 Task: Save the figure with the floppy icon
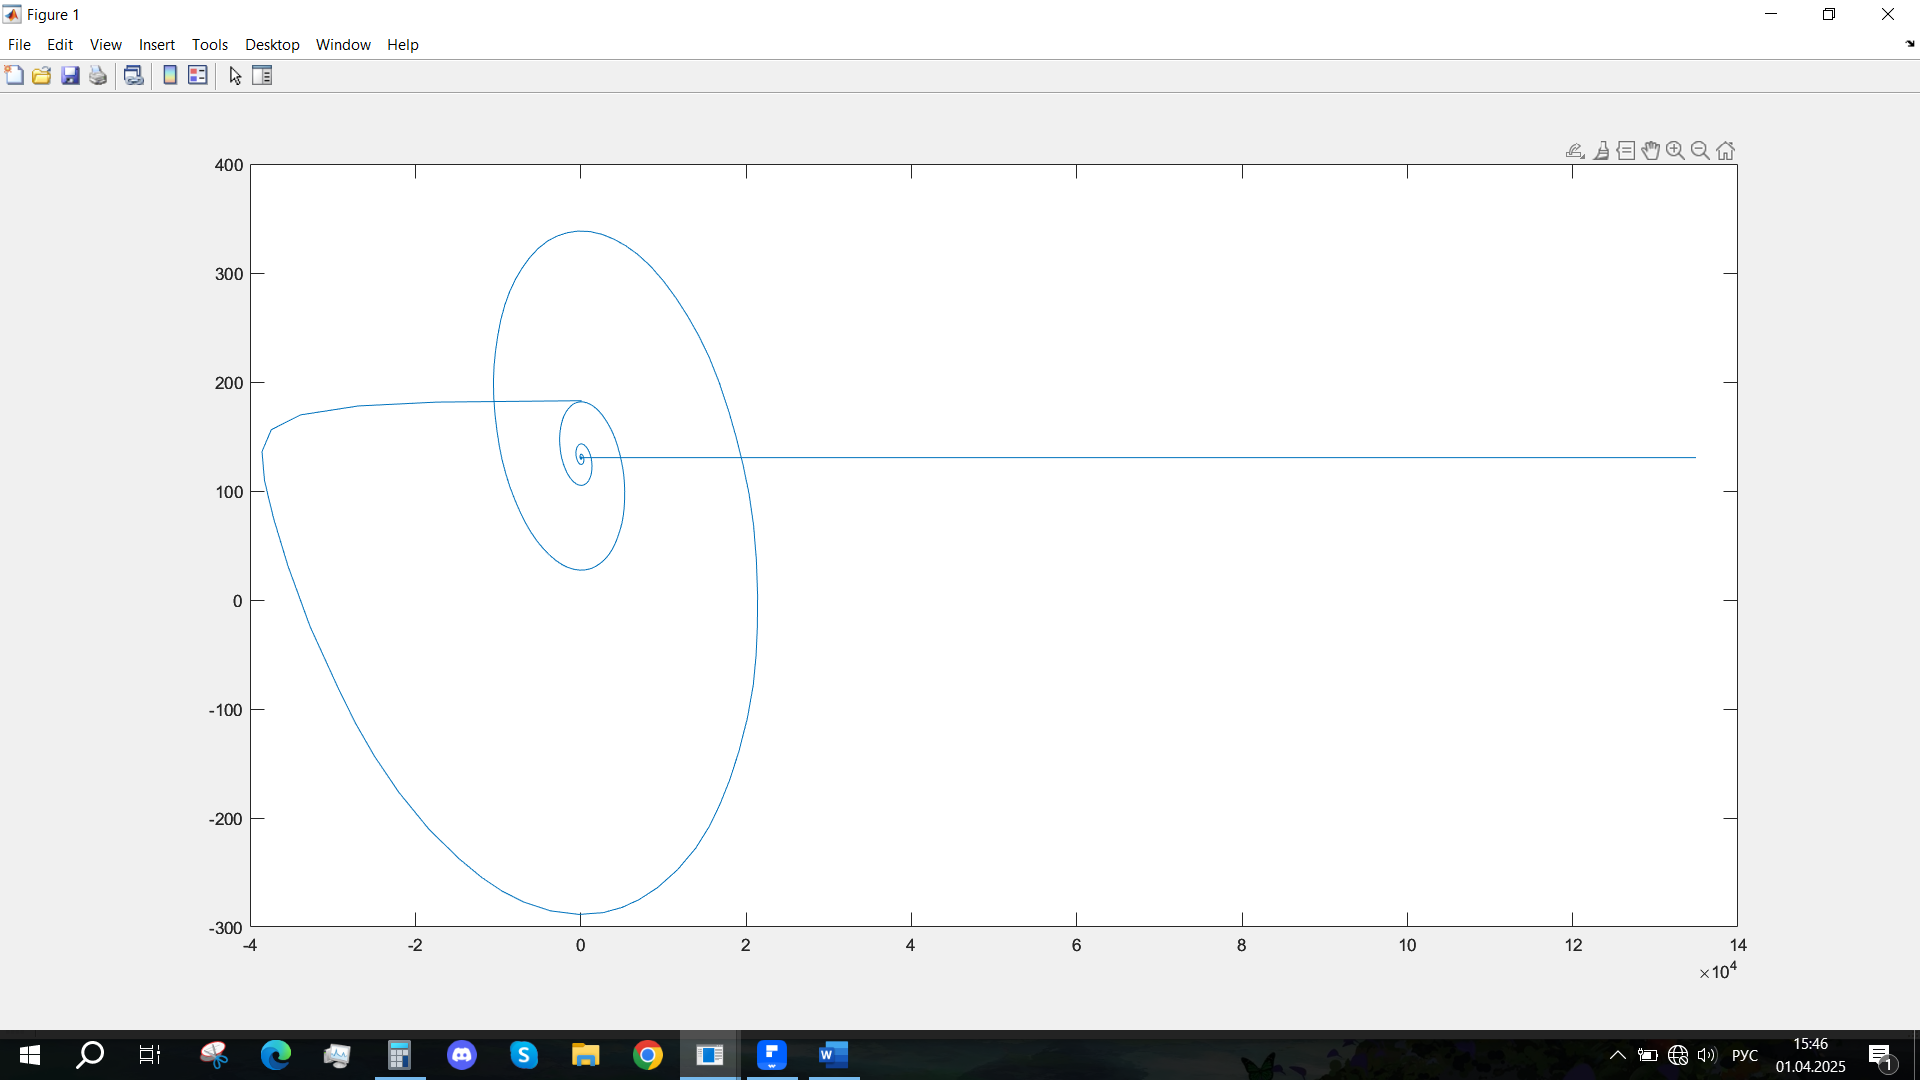(70, 76)
